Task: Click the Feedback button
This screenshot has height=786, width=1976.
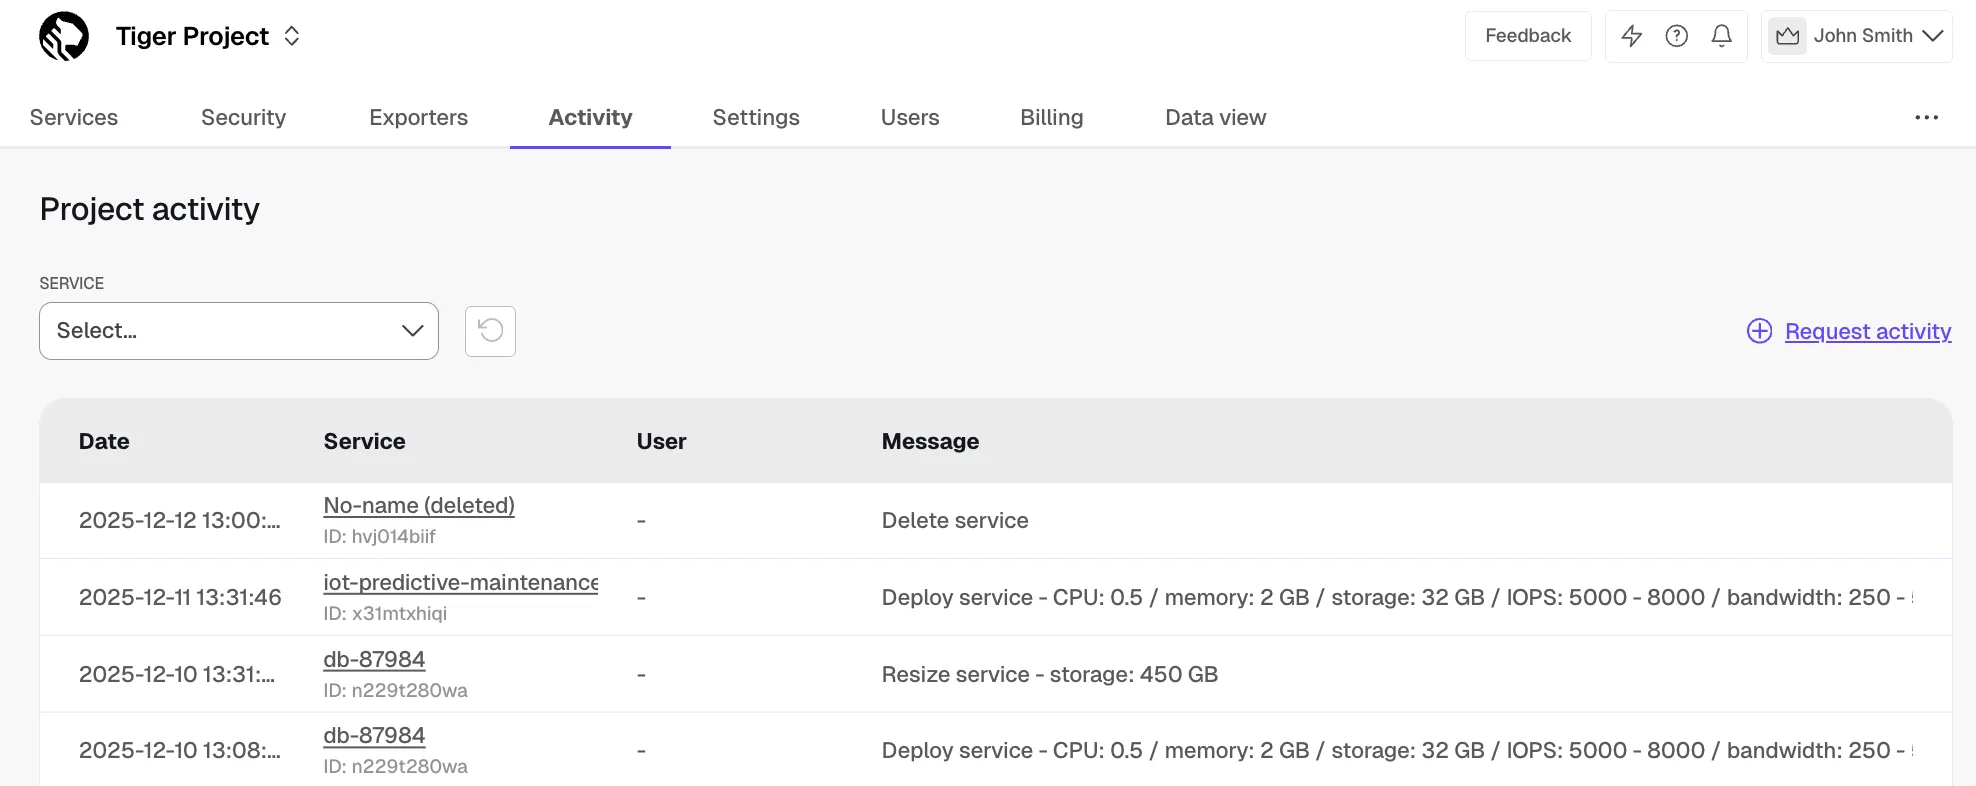Action: click(1528, 36)
